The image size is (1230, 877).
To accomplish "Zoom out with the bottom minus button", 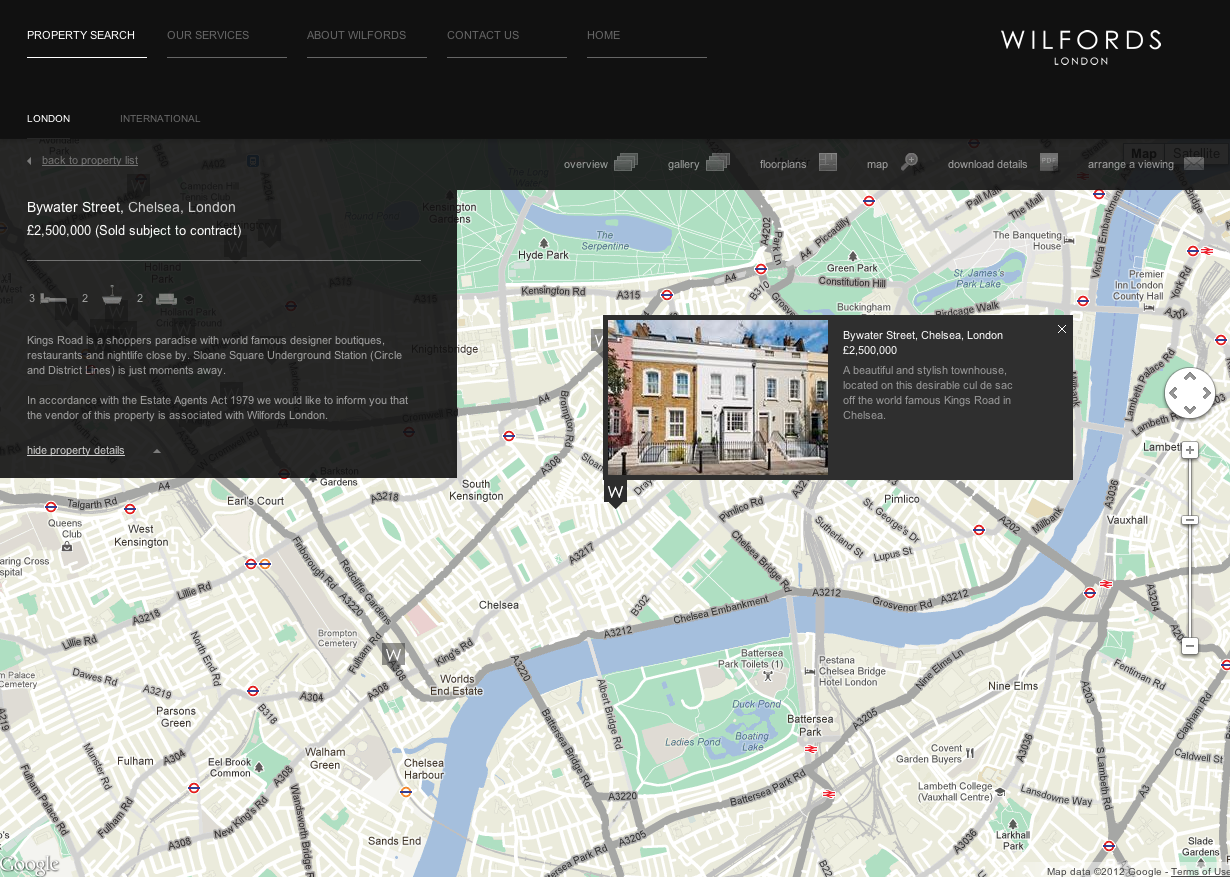I will [x=1190, y=646].
